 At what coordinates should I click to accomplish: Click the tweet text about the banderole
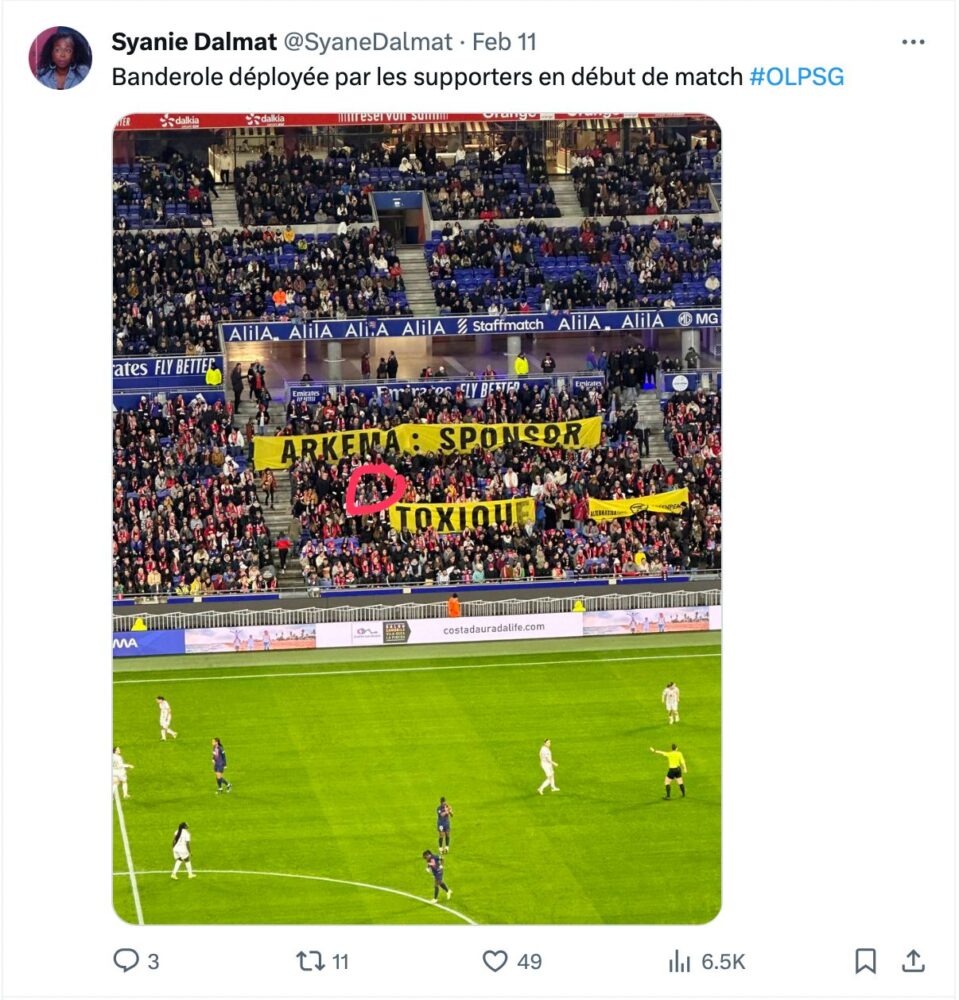point(427,77)
